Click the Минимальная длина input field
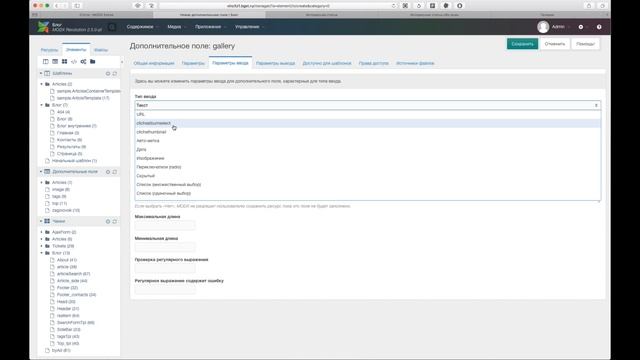Viewport: 640px width, 360px height. [165, 247]
